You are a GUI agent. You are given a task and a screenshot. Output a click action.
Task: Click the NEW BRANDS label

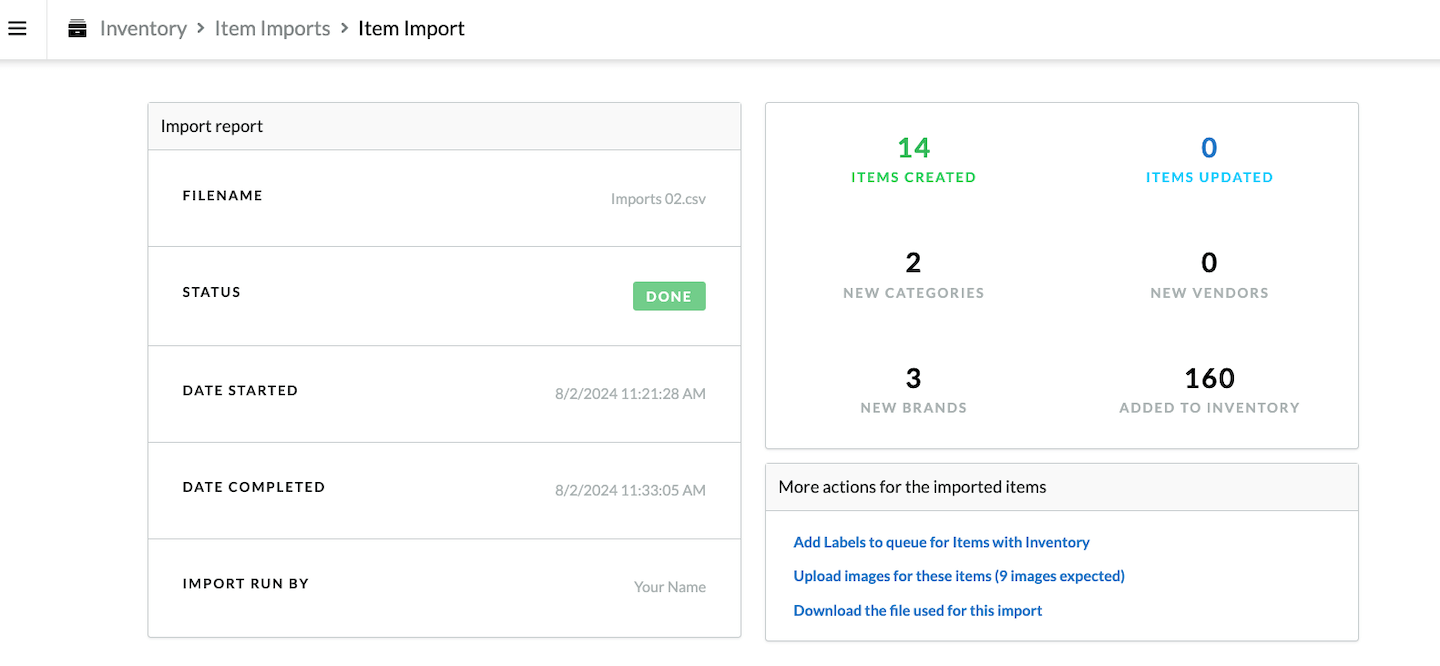pos(913,408)
